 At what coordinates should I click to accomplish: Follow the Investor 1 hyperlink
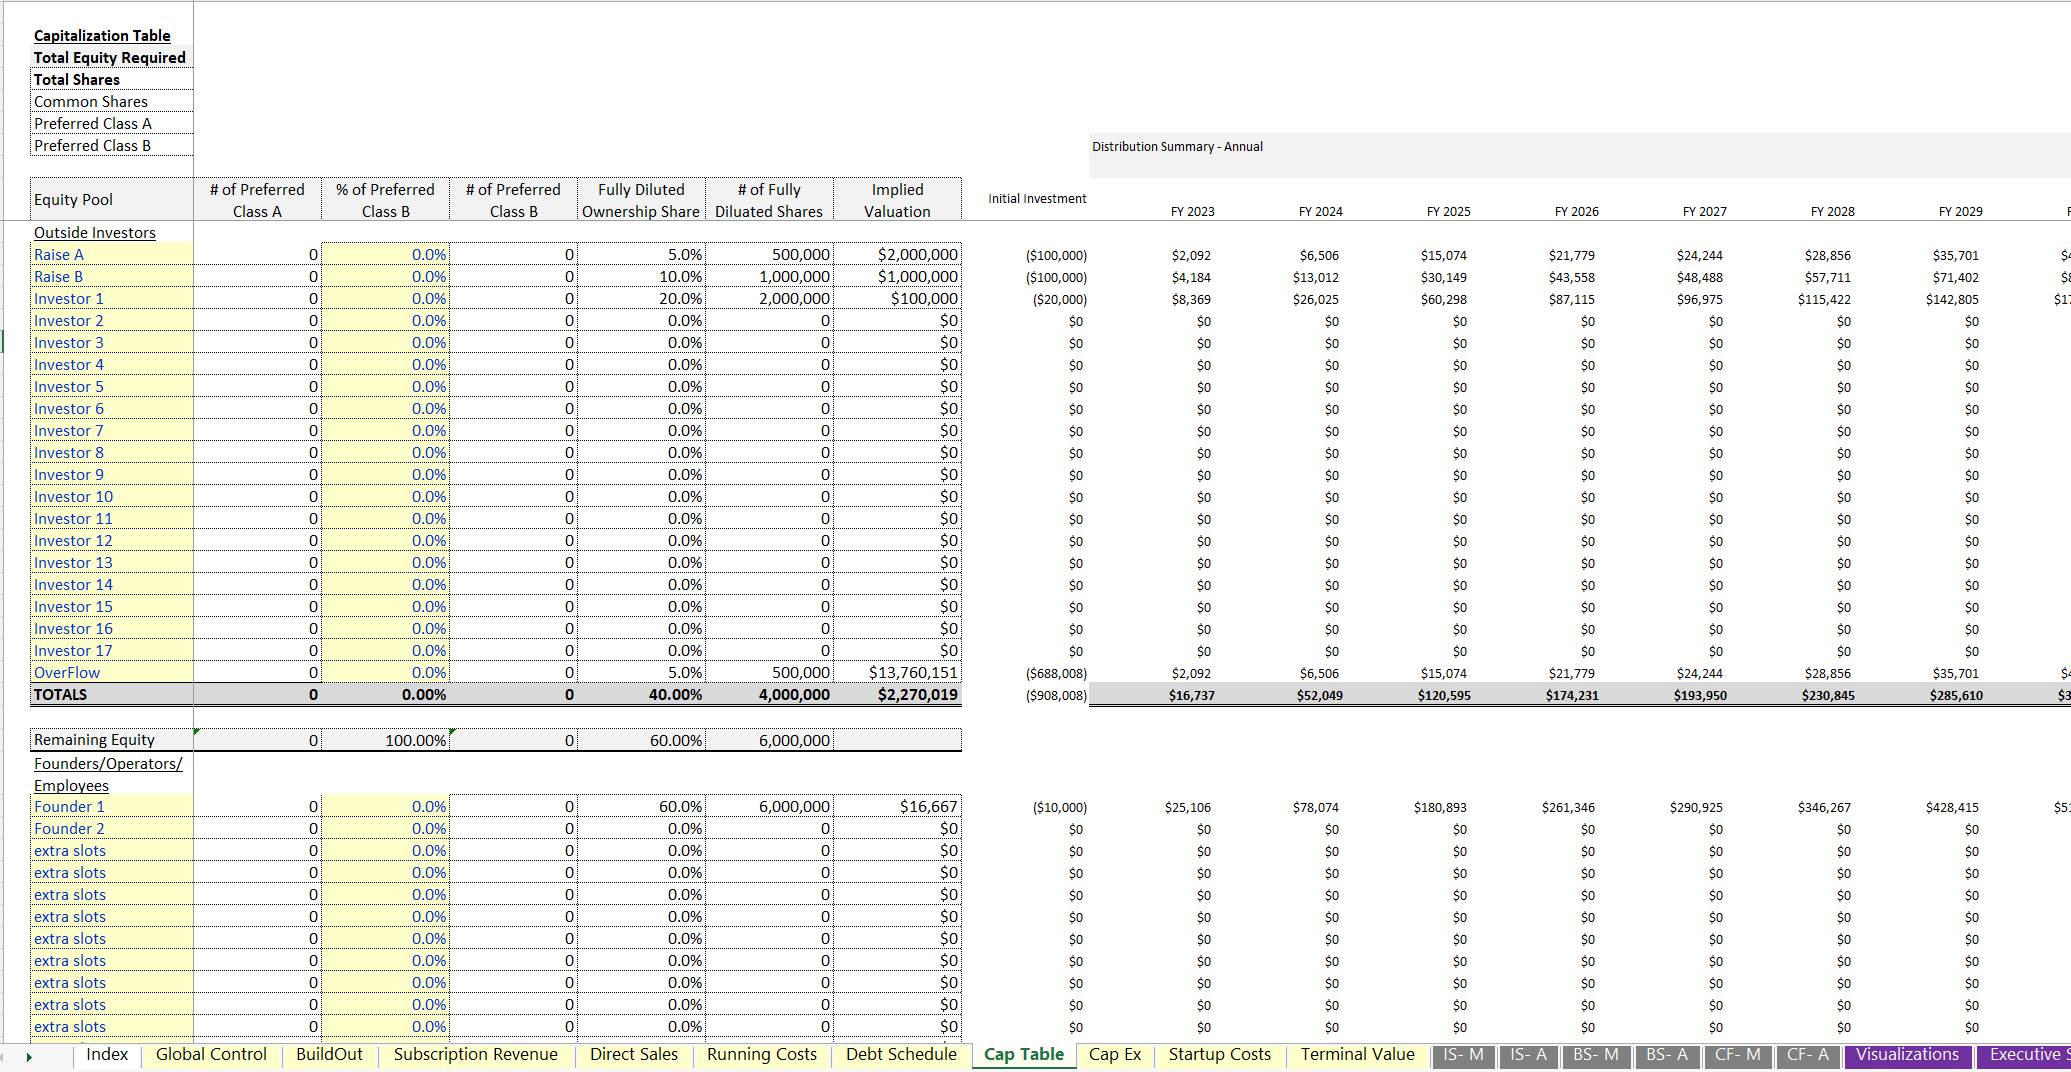point(68,298)
